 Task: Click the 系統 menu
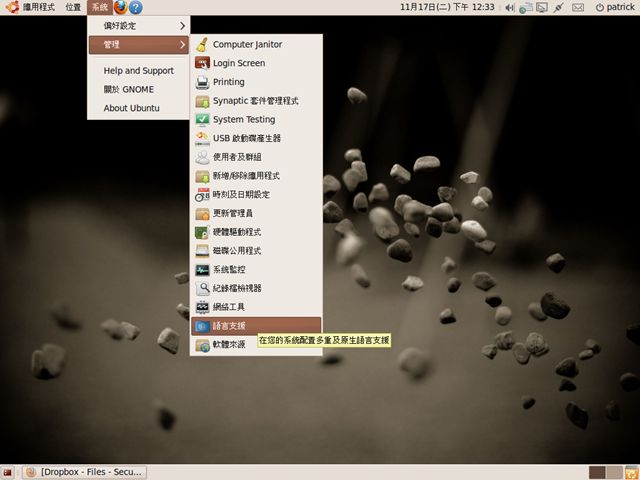click(x=100, y=7)
